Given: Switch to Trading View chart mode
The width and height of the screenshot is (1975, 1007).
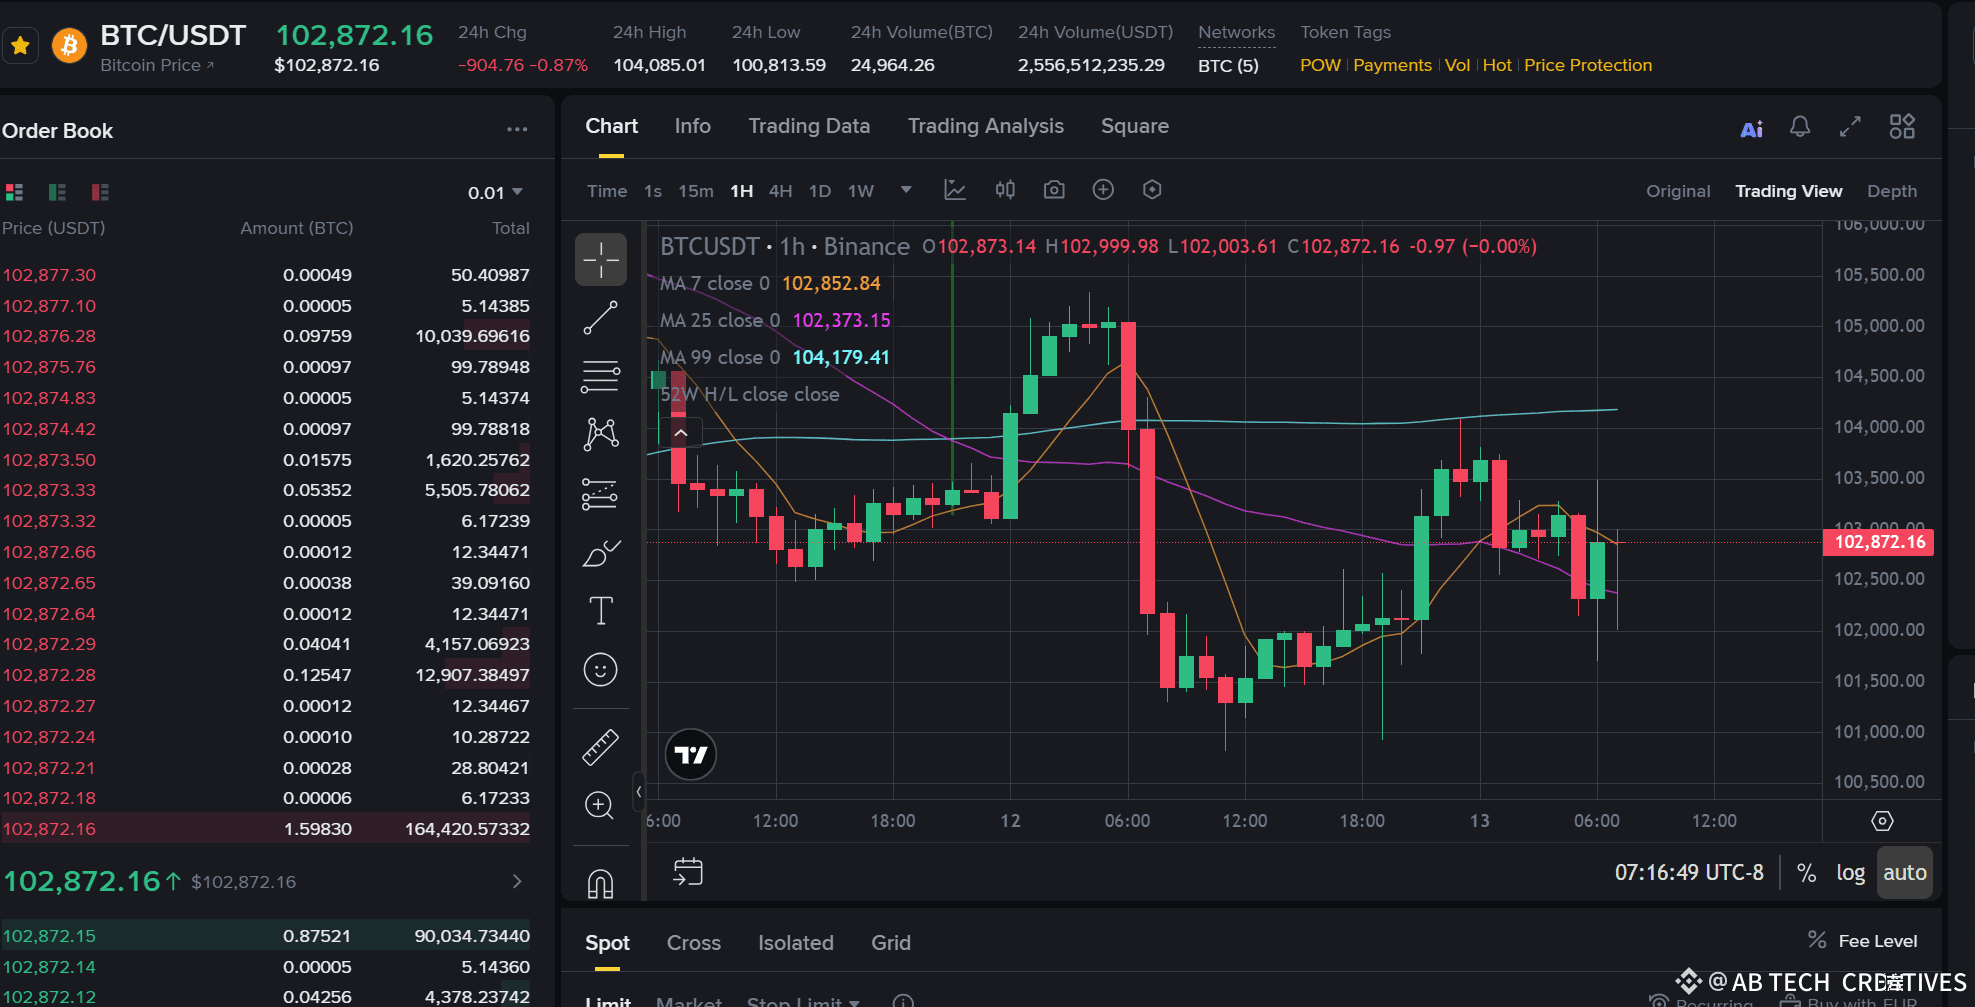Looking at the screenshot, I should (x=1788, y=191).
